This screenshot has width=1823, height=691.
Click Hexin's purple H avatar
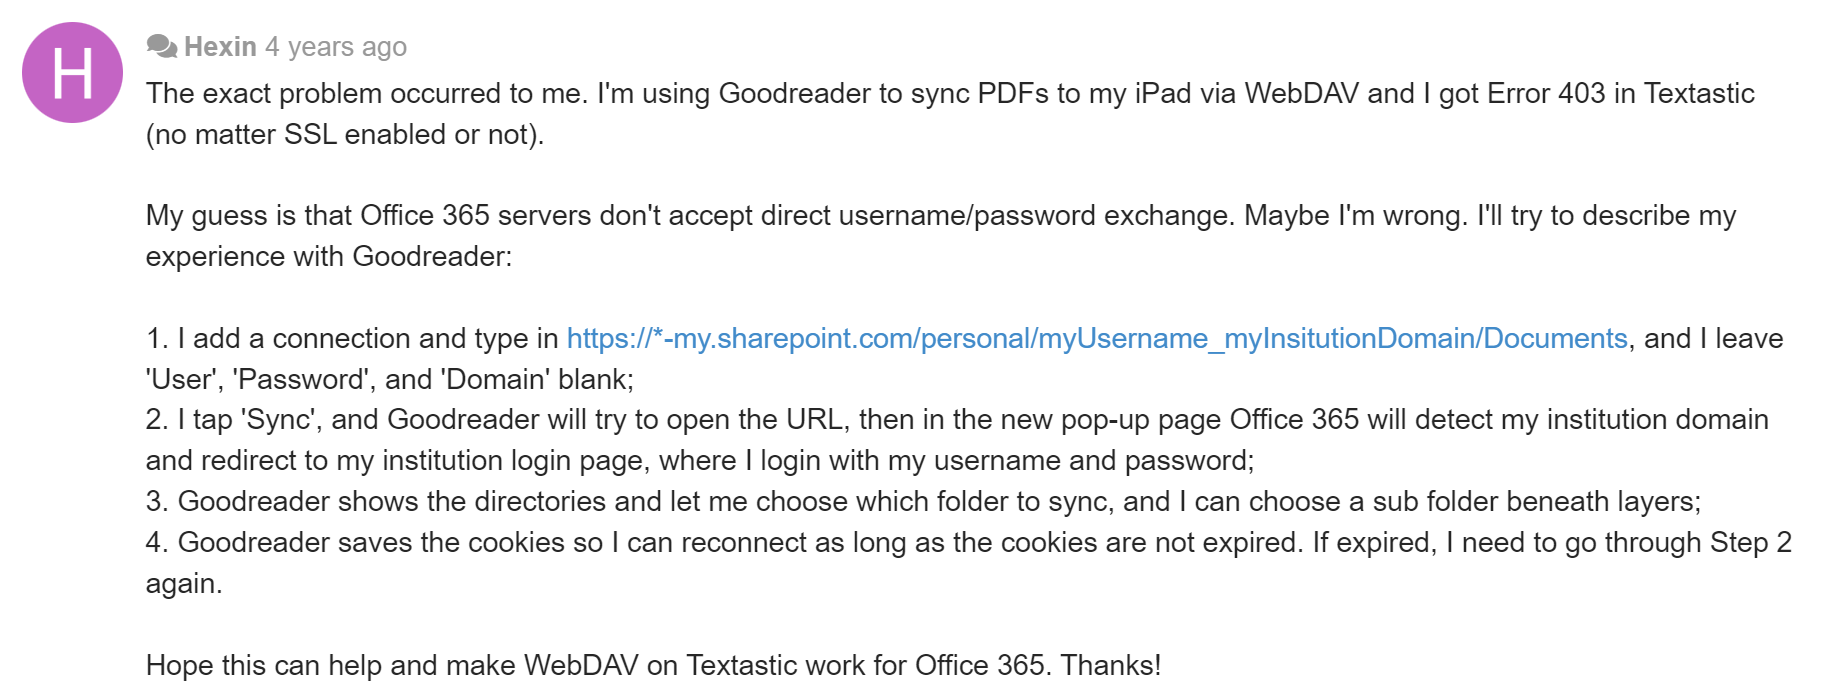click(x=72, y=73)
